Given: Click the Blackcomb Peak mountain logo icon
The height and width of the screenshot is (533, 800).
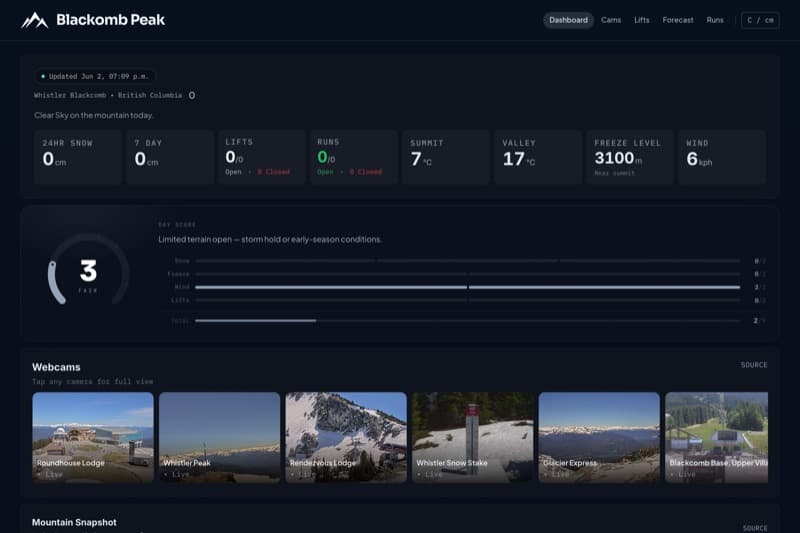Looking at the screenshot, I should coord(35,20).
